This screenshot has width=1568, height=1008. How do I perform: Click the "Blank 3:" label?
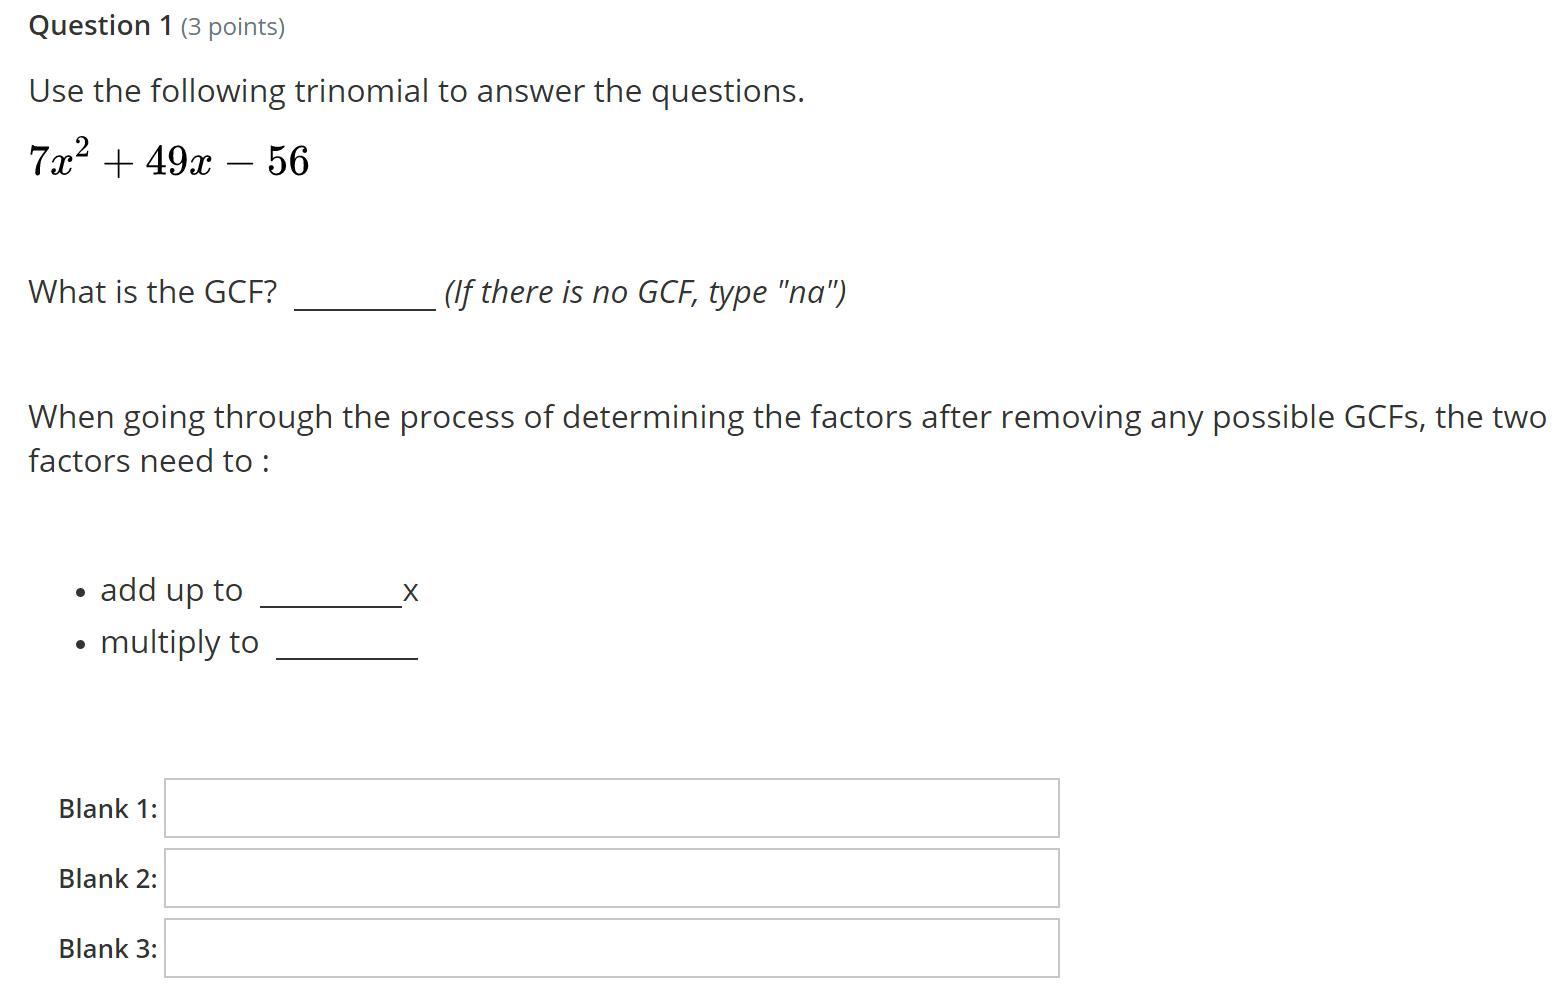click(108, 948)
